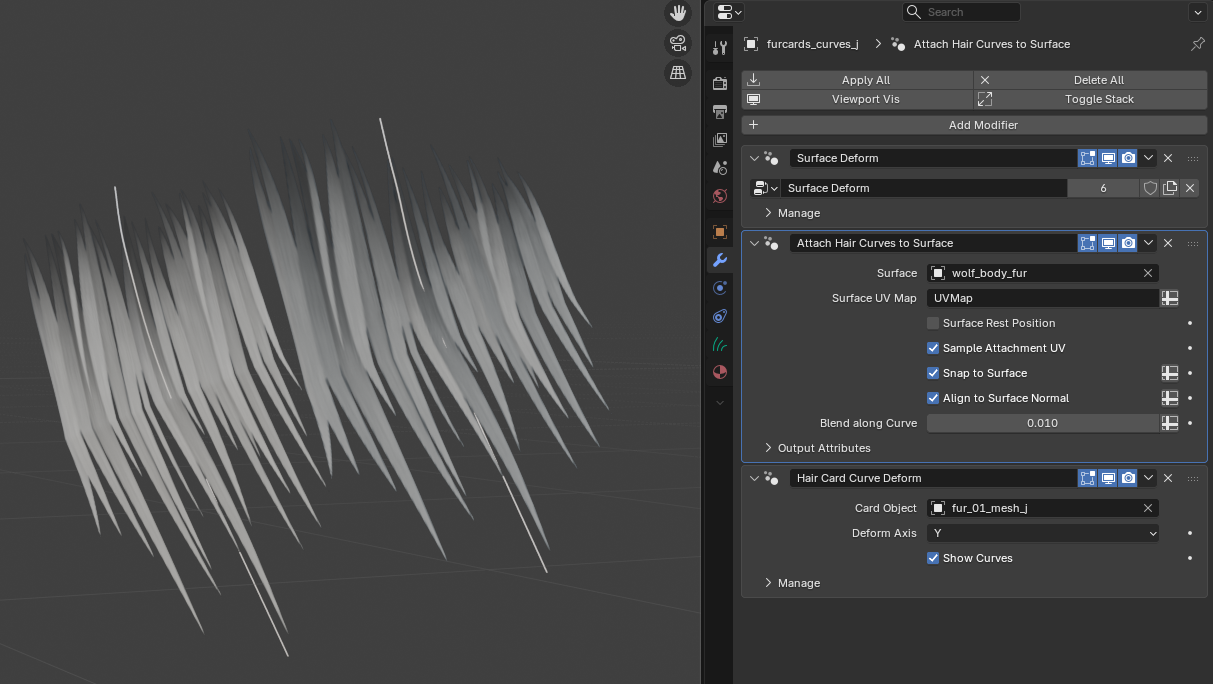The width and height of the screenshot is (1213, 684).
Task: Toggle edit mode display for Surface Deform
Action: [1088, 158]
